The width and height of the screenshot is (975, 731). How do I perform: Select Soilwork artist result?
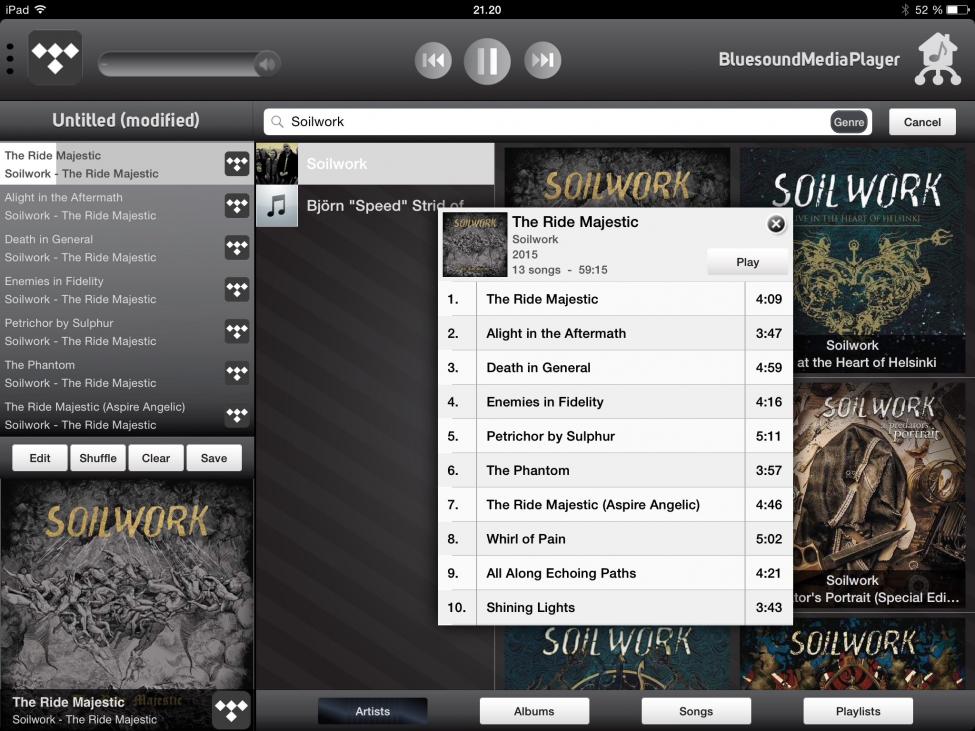(x=376, y=163)
